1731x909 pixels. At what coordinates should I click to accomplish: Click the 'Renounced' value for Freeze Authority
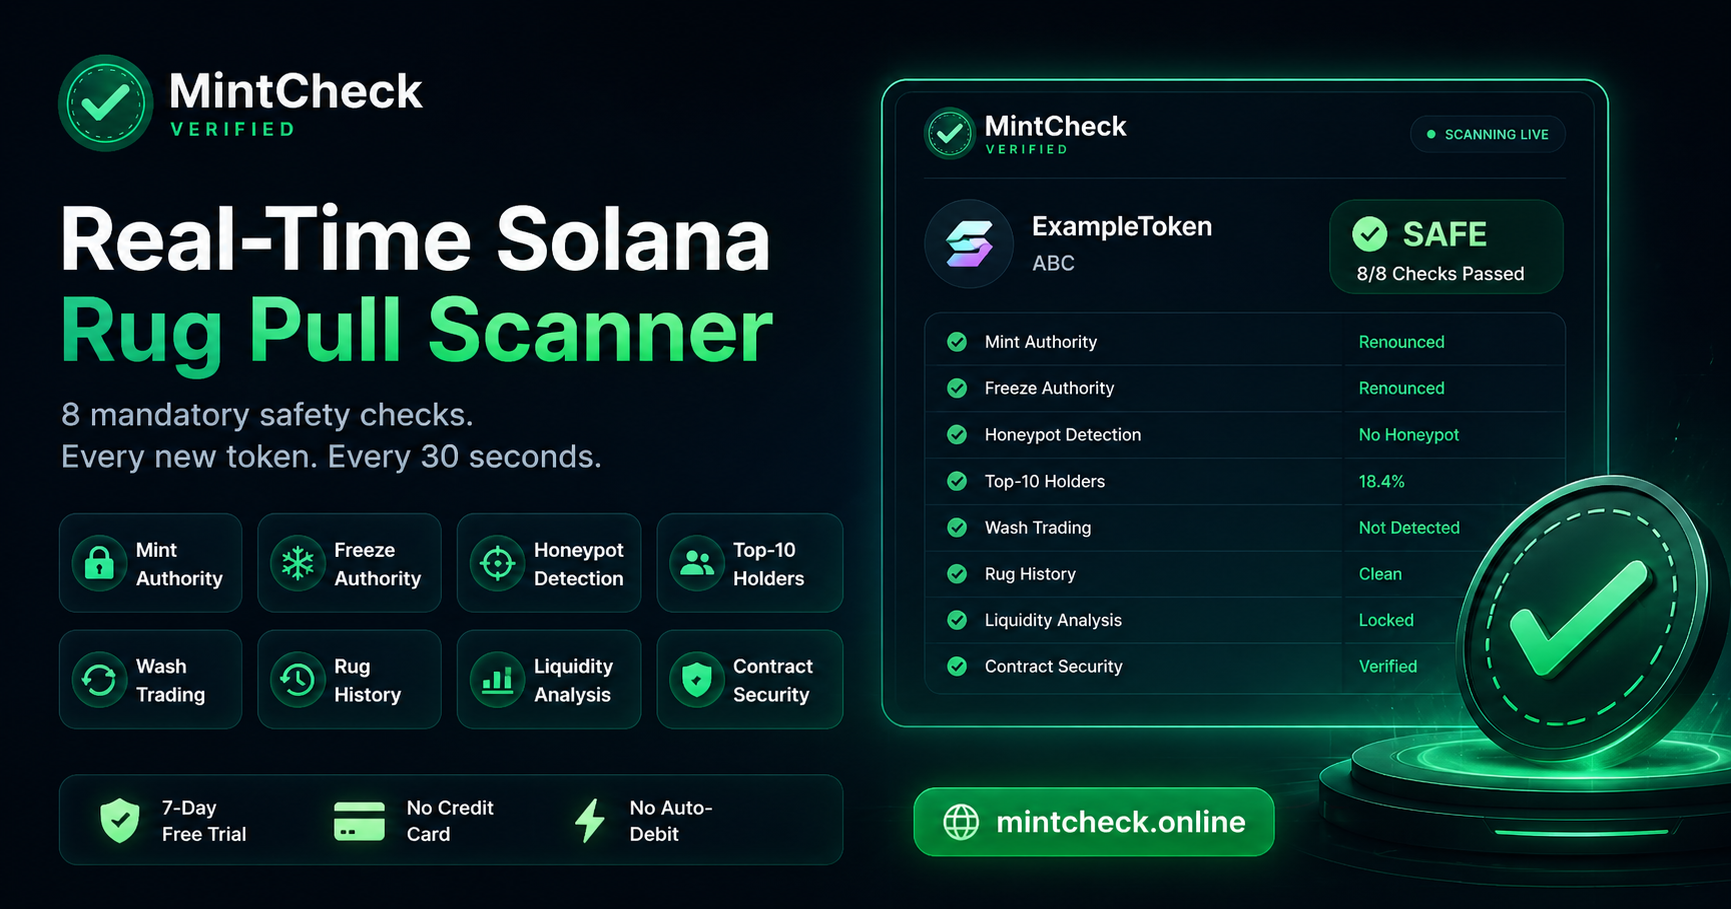point(1401,388)
